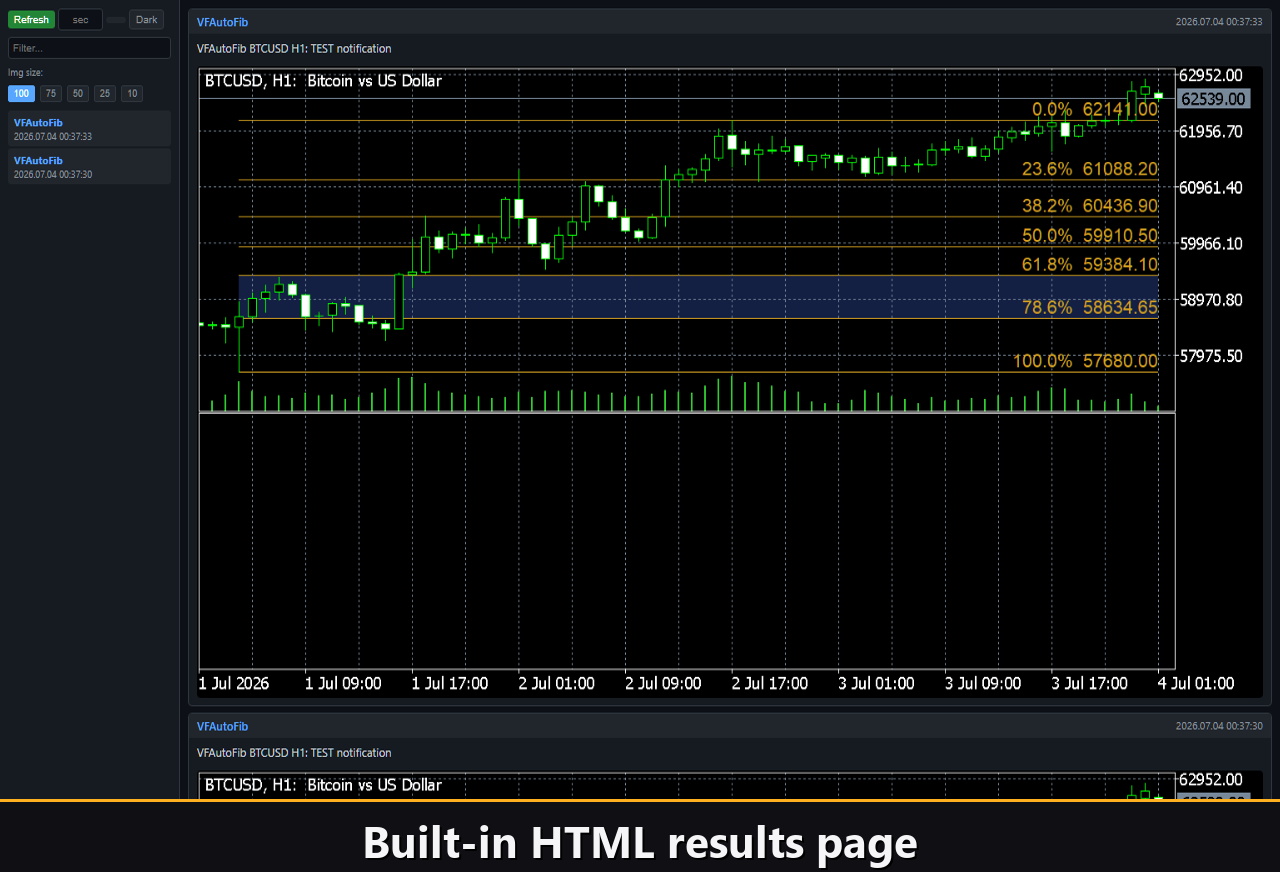
Task: Click VFAutoFib title of the 00:37:33 card
Action: click(x=222, y=22)
